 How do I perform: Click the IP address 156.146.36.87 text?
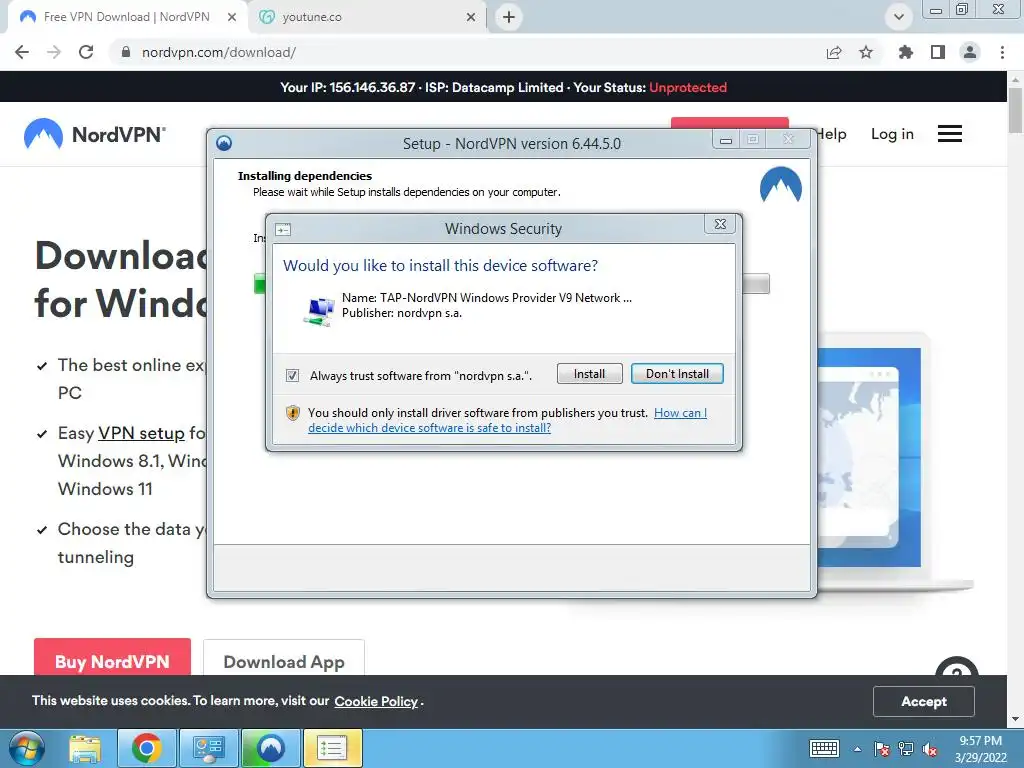pyautogui.click(x=372, y=87)
